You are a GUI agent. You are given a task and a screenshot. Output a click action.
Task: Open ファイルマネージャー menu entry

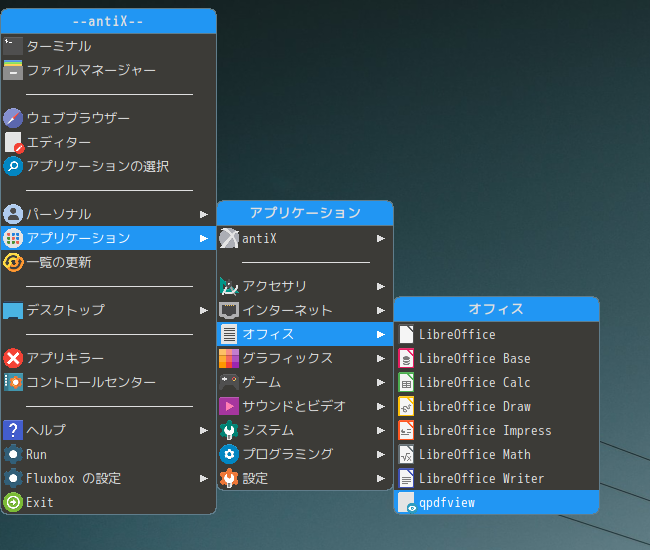pyautogui.click(x=109, y=70)
